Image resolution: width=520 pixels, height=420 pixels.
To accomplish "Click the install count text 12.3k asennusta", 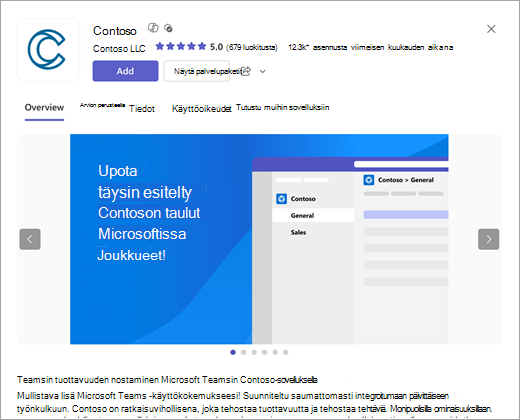I will tap(371, 47).
